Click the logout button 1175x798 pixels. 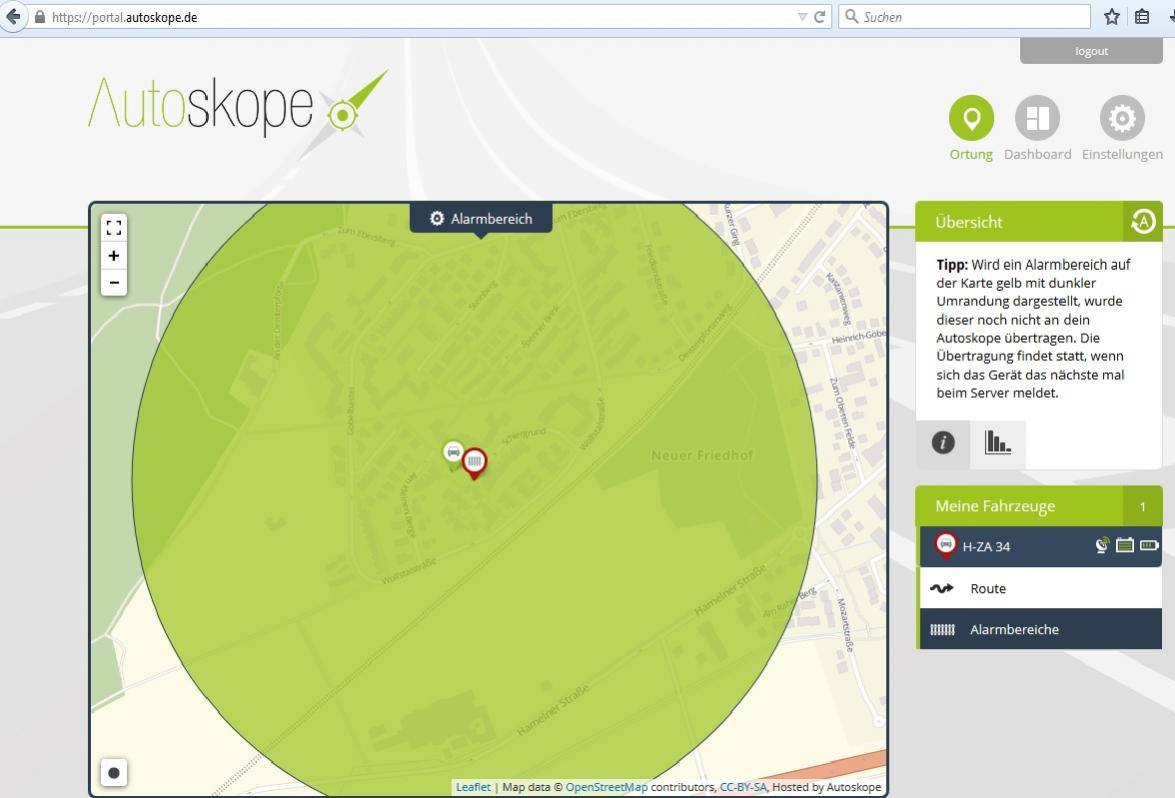1091,51
